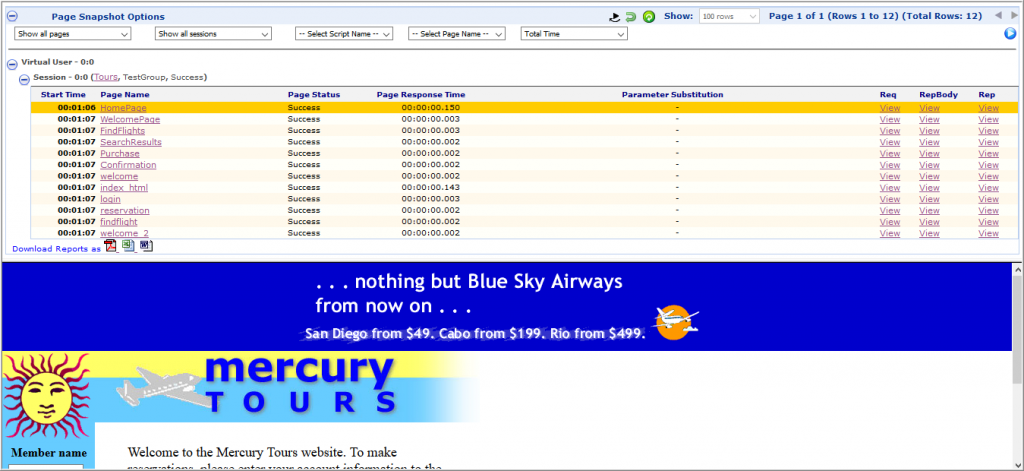Open the 100 rows Show dropdown
The image size is (1024, 471).
[729, 16]
